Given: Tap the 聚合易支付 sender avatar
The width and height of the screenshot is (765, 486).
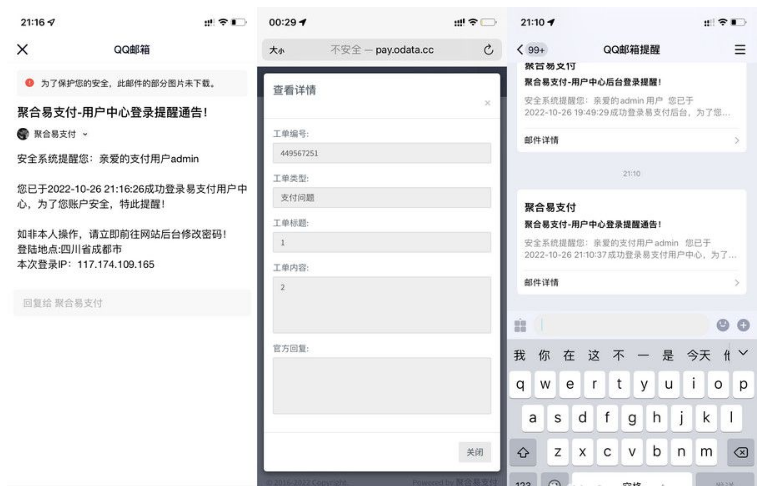Looking at the screenshot, I should point(23,134).
